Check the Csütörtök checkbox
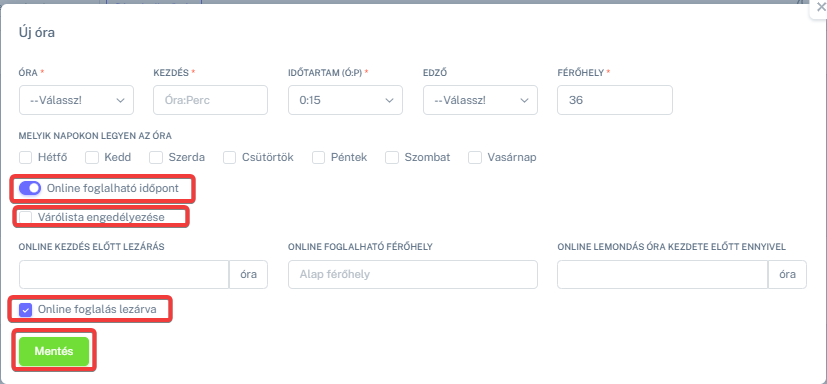The height and width of the screenshot is (384, 827). point(229,157)
